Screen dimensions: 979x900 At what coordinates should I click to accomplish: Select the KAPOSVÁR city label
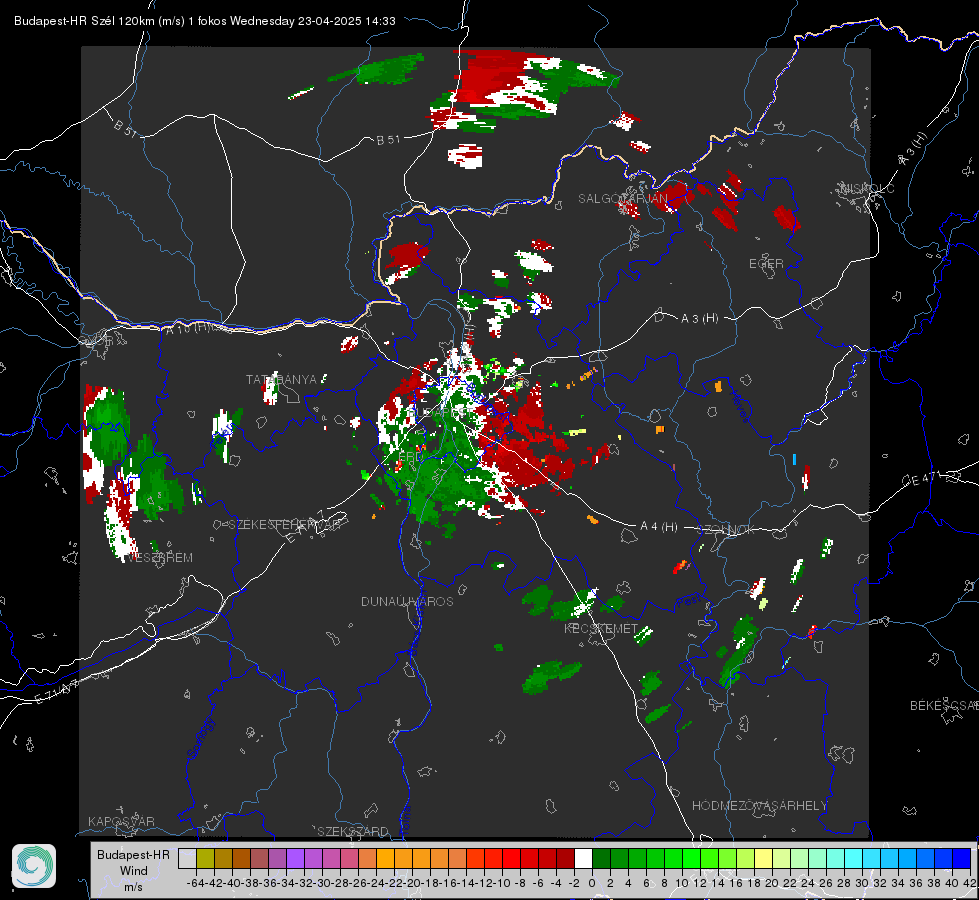pos(121,821)
